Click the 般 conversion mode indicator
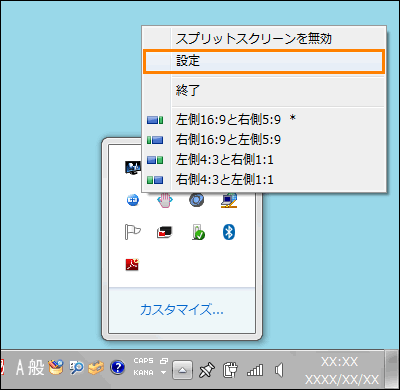This screenshot has height=390, width=400. click(36, 368)
